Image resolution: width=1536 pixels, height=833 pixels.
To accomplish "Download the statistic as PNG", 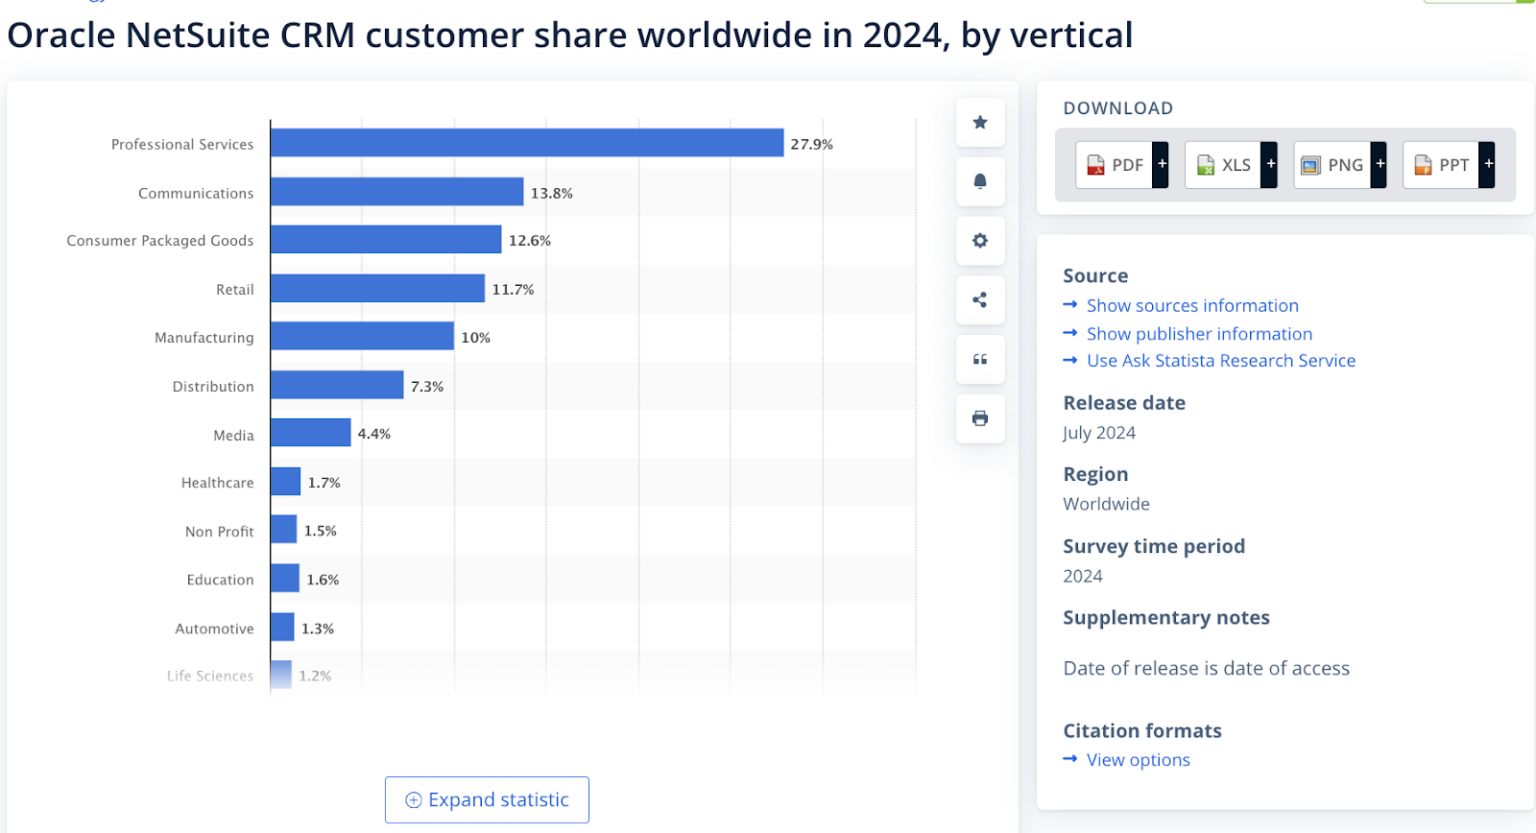I will (x=1332, y=164).
